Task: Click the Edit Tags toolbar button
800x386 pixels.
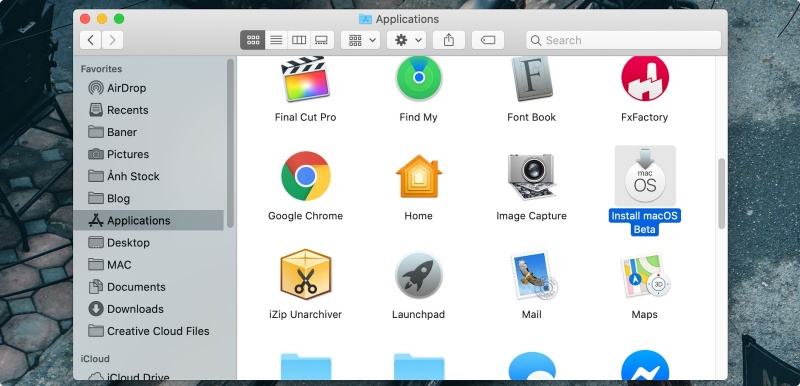Action: click(x=488, y=40)
